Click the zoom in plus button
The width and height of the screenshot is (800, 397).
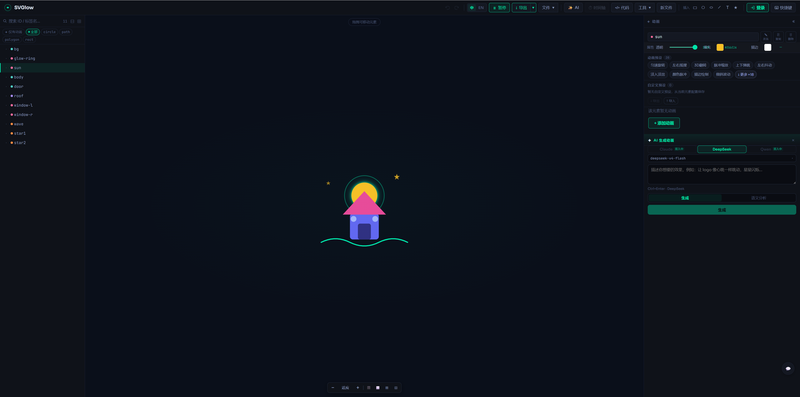[358, 388]
